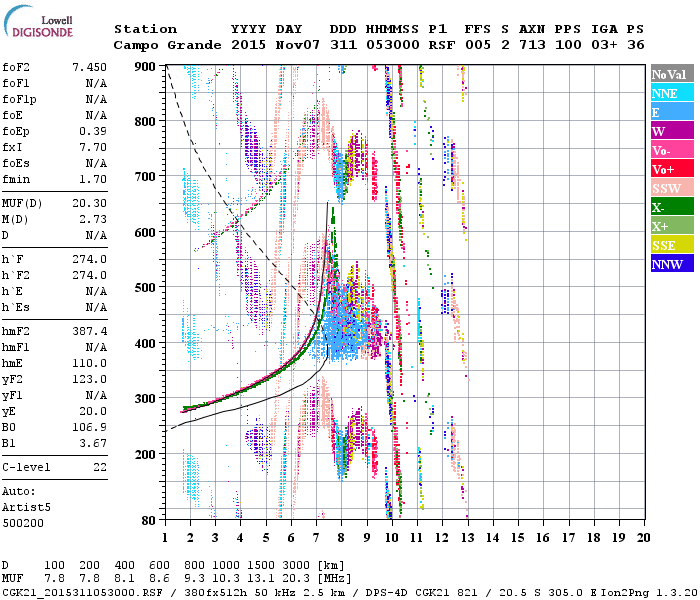Click the MUF(D) value 20.30
Image resolution: width=700 pixels, height=600 pixels.
pos(89,204)
